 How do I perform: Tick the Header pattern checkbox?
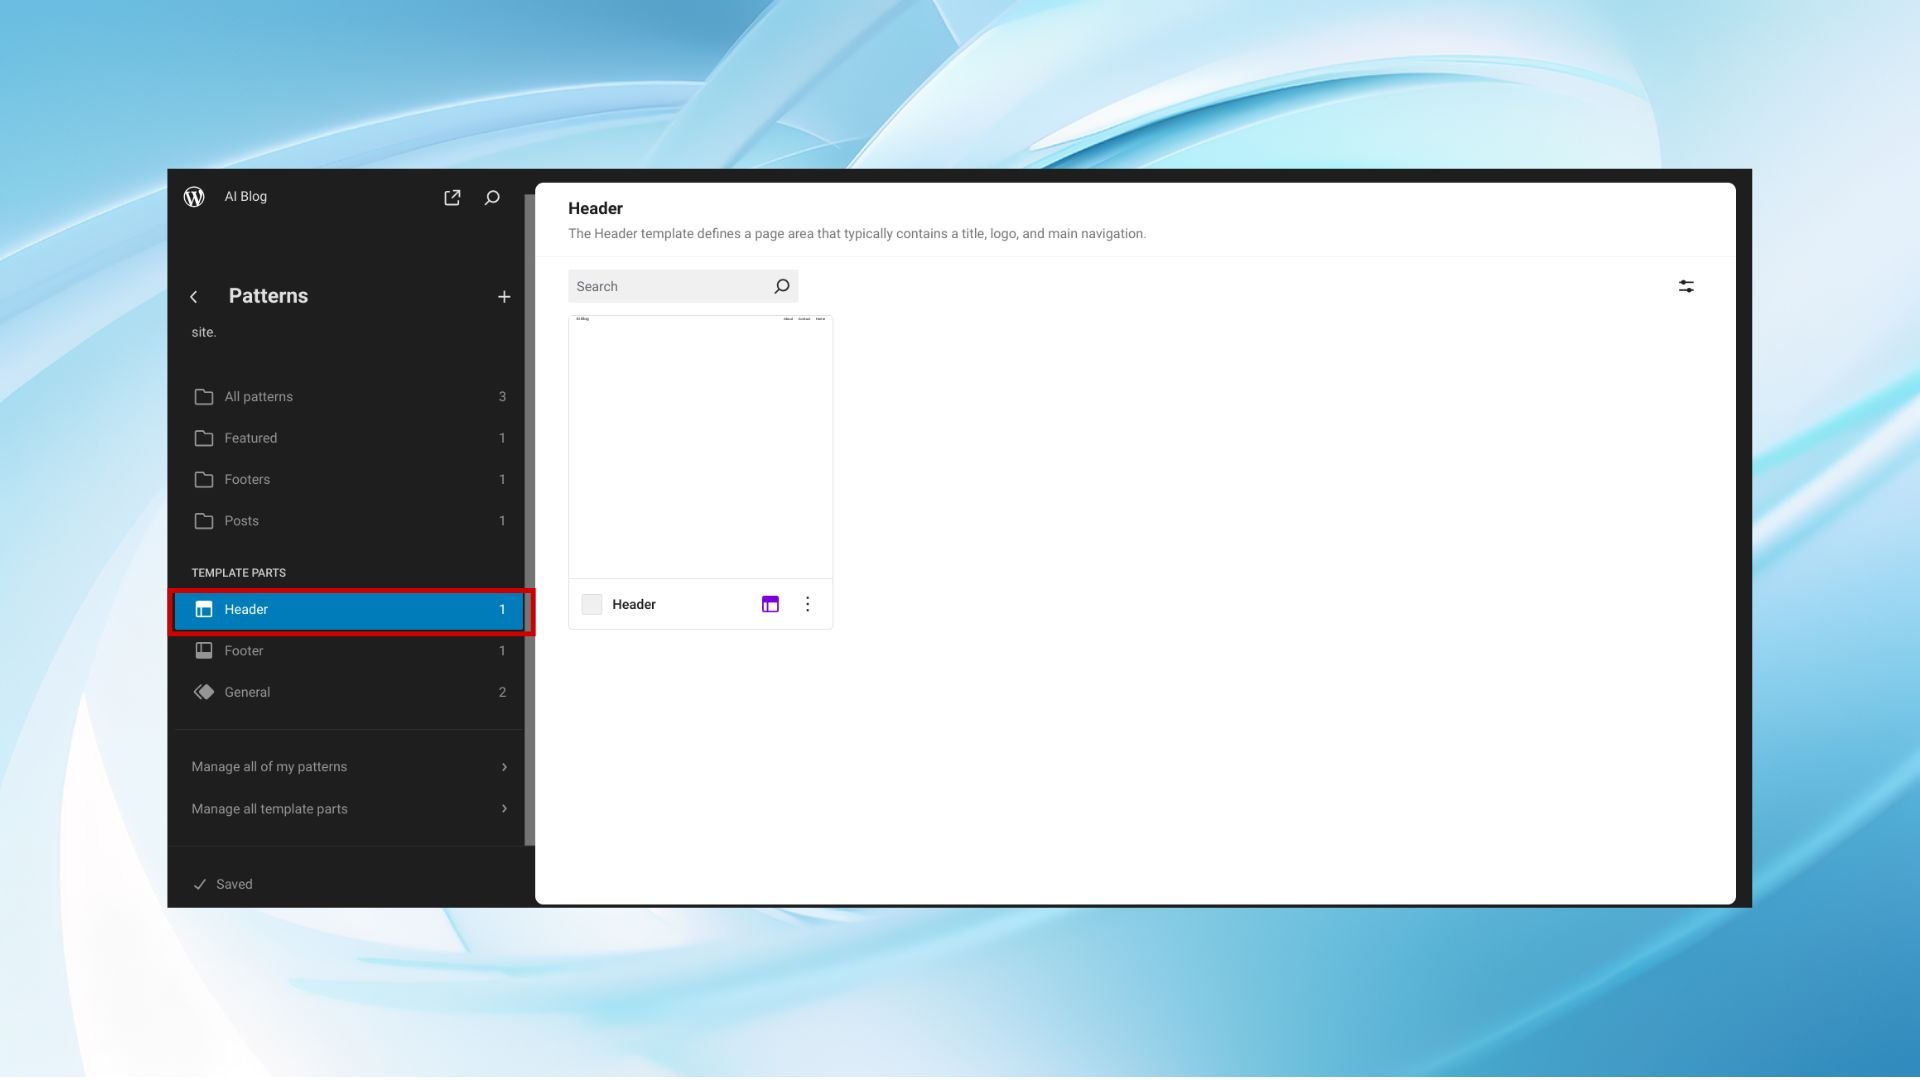pyautogui.click(x=592, y=605)
